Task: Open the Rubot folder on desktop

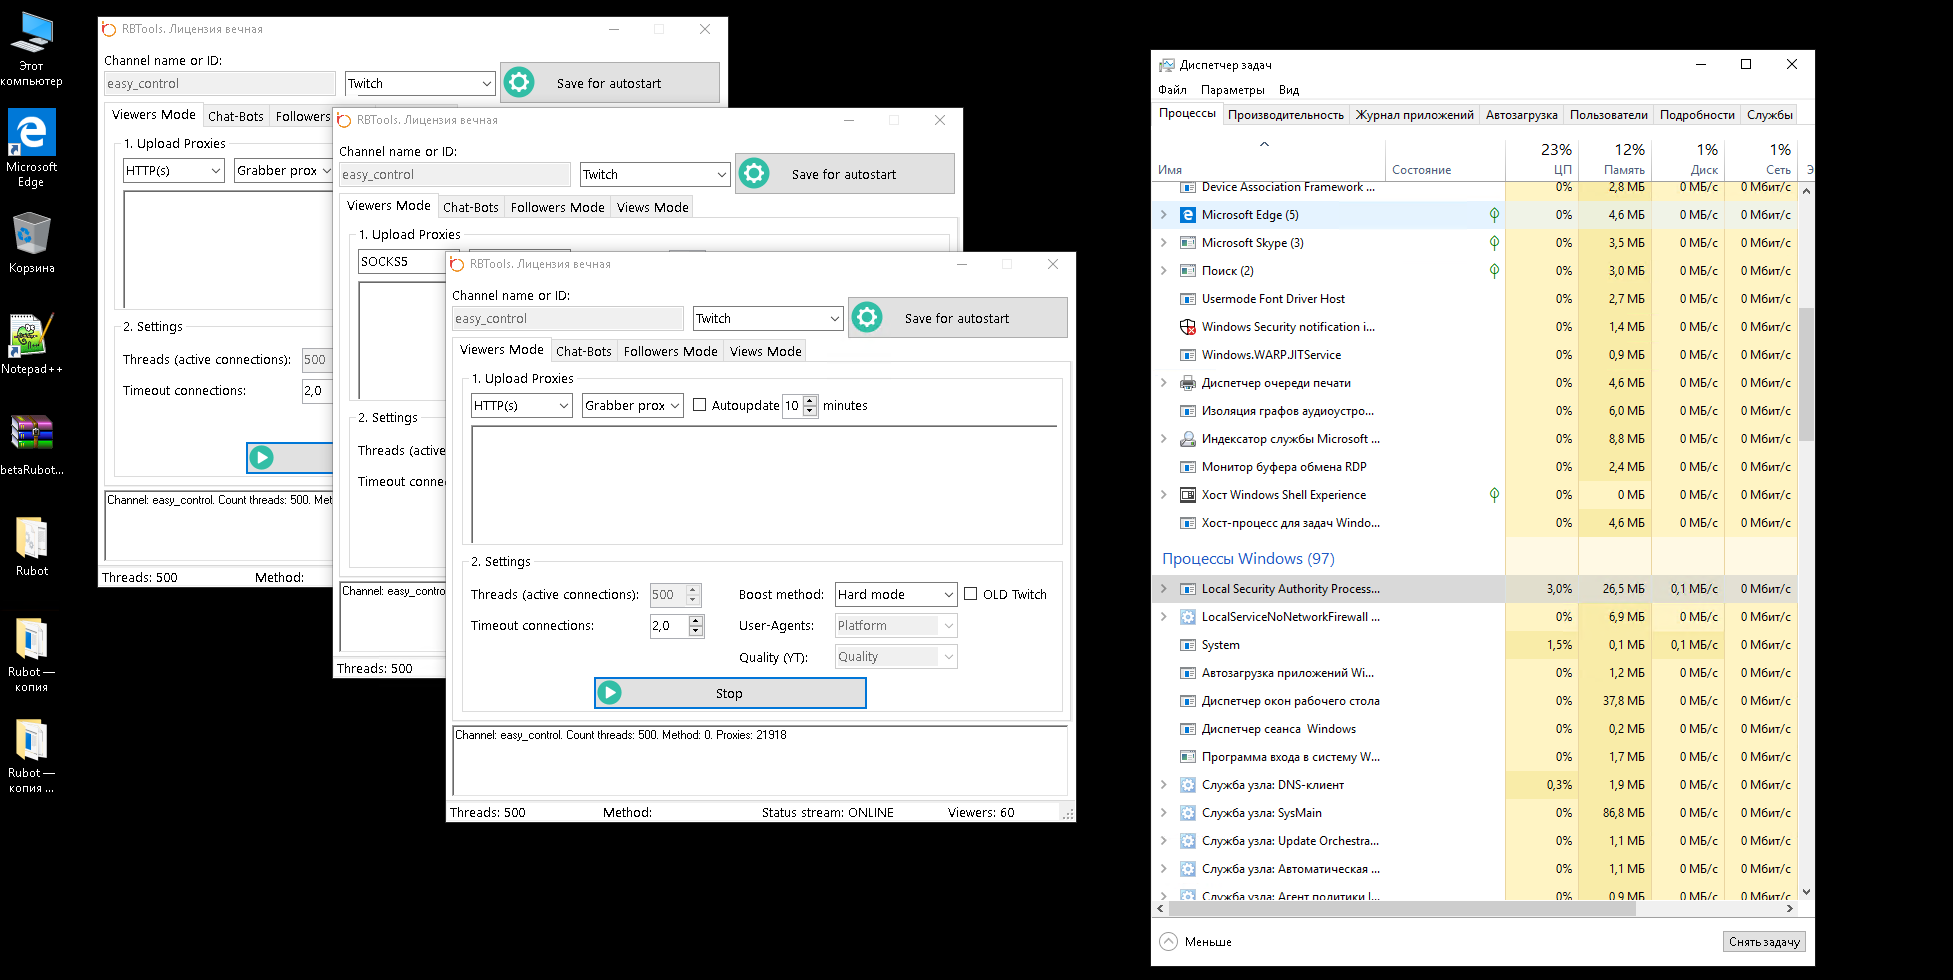Action: (31, 539)
